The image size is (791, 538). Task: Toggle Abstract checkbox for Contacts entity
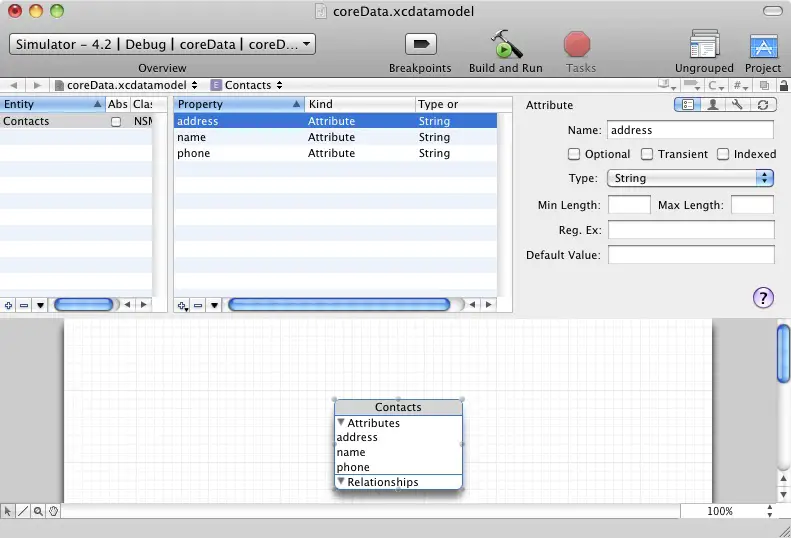click(x=116, y=122)
